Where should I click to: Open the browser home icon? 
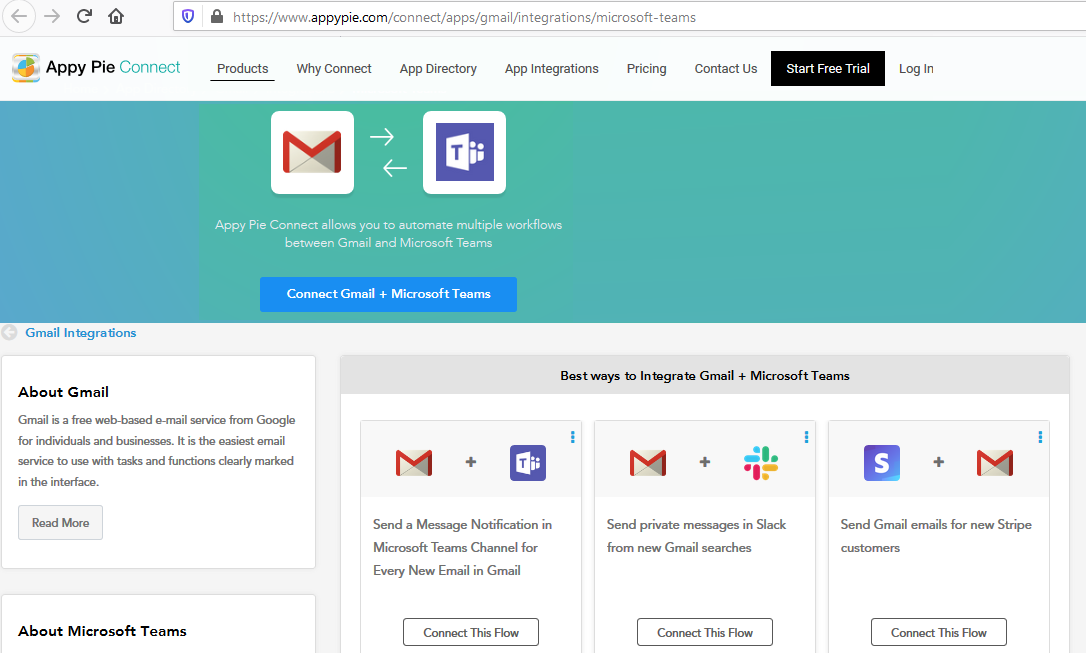(x=116, y=17)
